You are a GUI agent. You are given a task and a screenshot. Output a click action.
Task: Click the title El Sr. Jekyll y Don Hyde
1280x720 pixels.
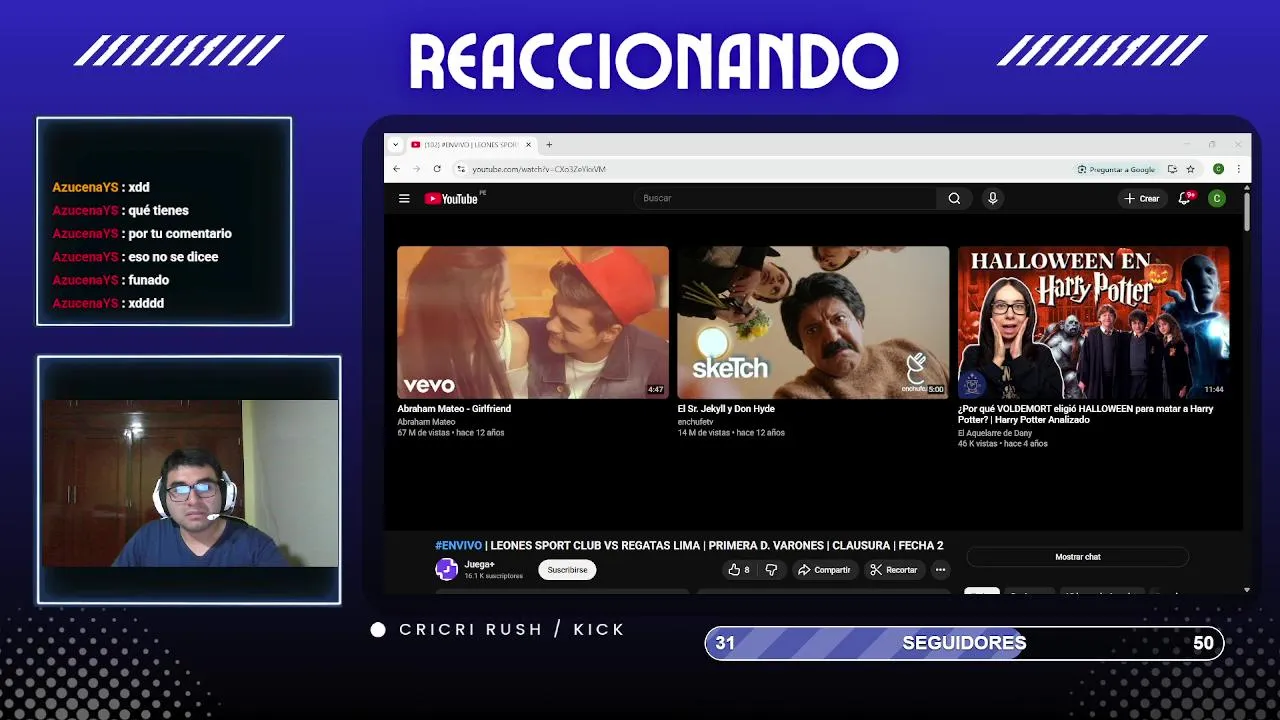point(726,409)
